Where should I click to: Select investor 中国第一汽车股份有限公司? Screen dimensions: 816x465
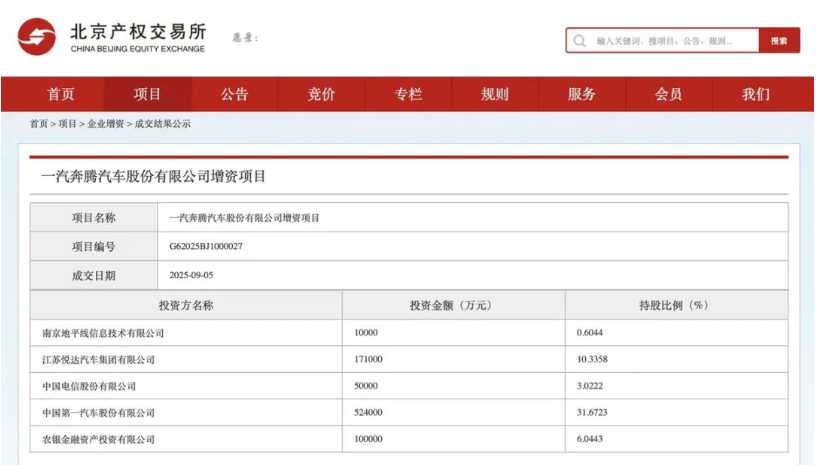point(98,412)
